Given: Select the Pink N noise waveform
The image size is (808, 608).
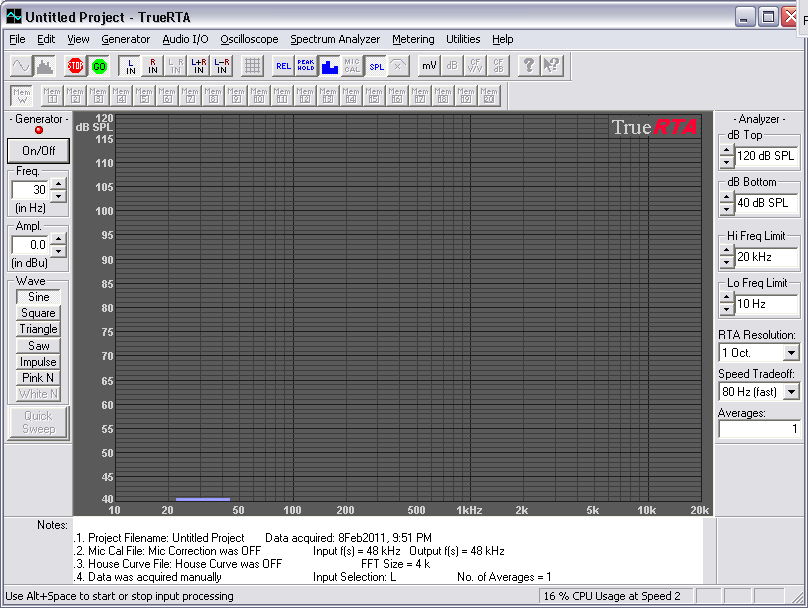Looking at the screenshot, I should 39,378.
